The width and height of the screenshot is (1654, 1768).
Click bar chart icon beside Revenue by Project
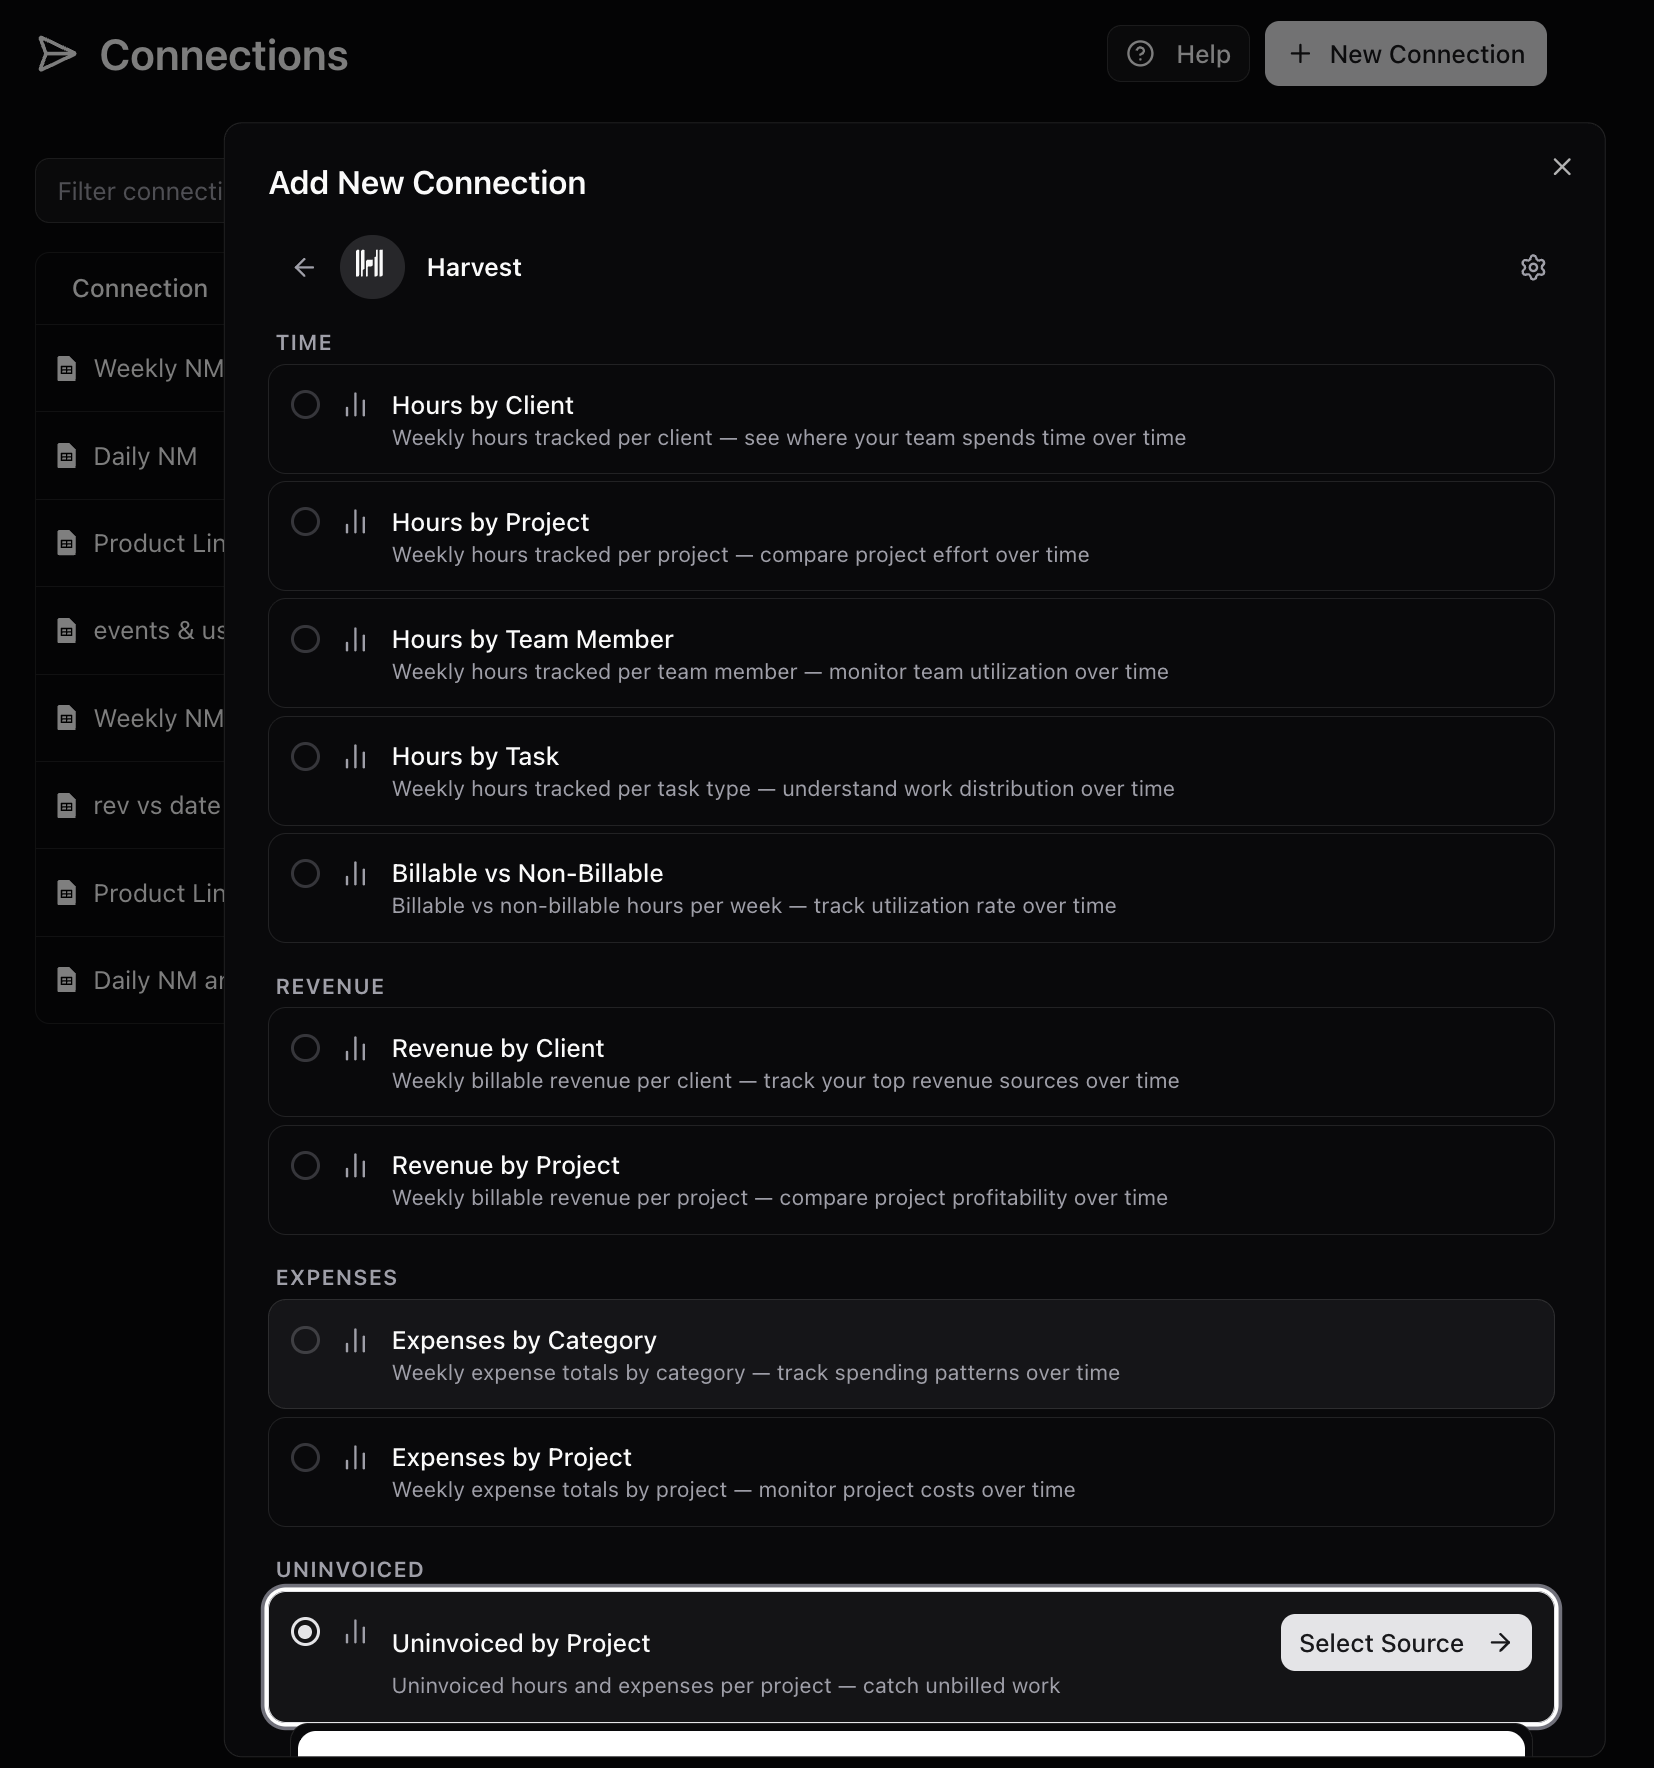(x=355, y=1165)
